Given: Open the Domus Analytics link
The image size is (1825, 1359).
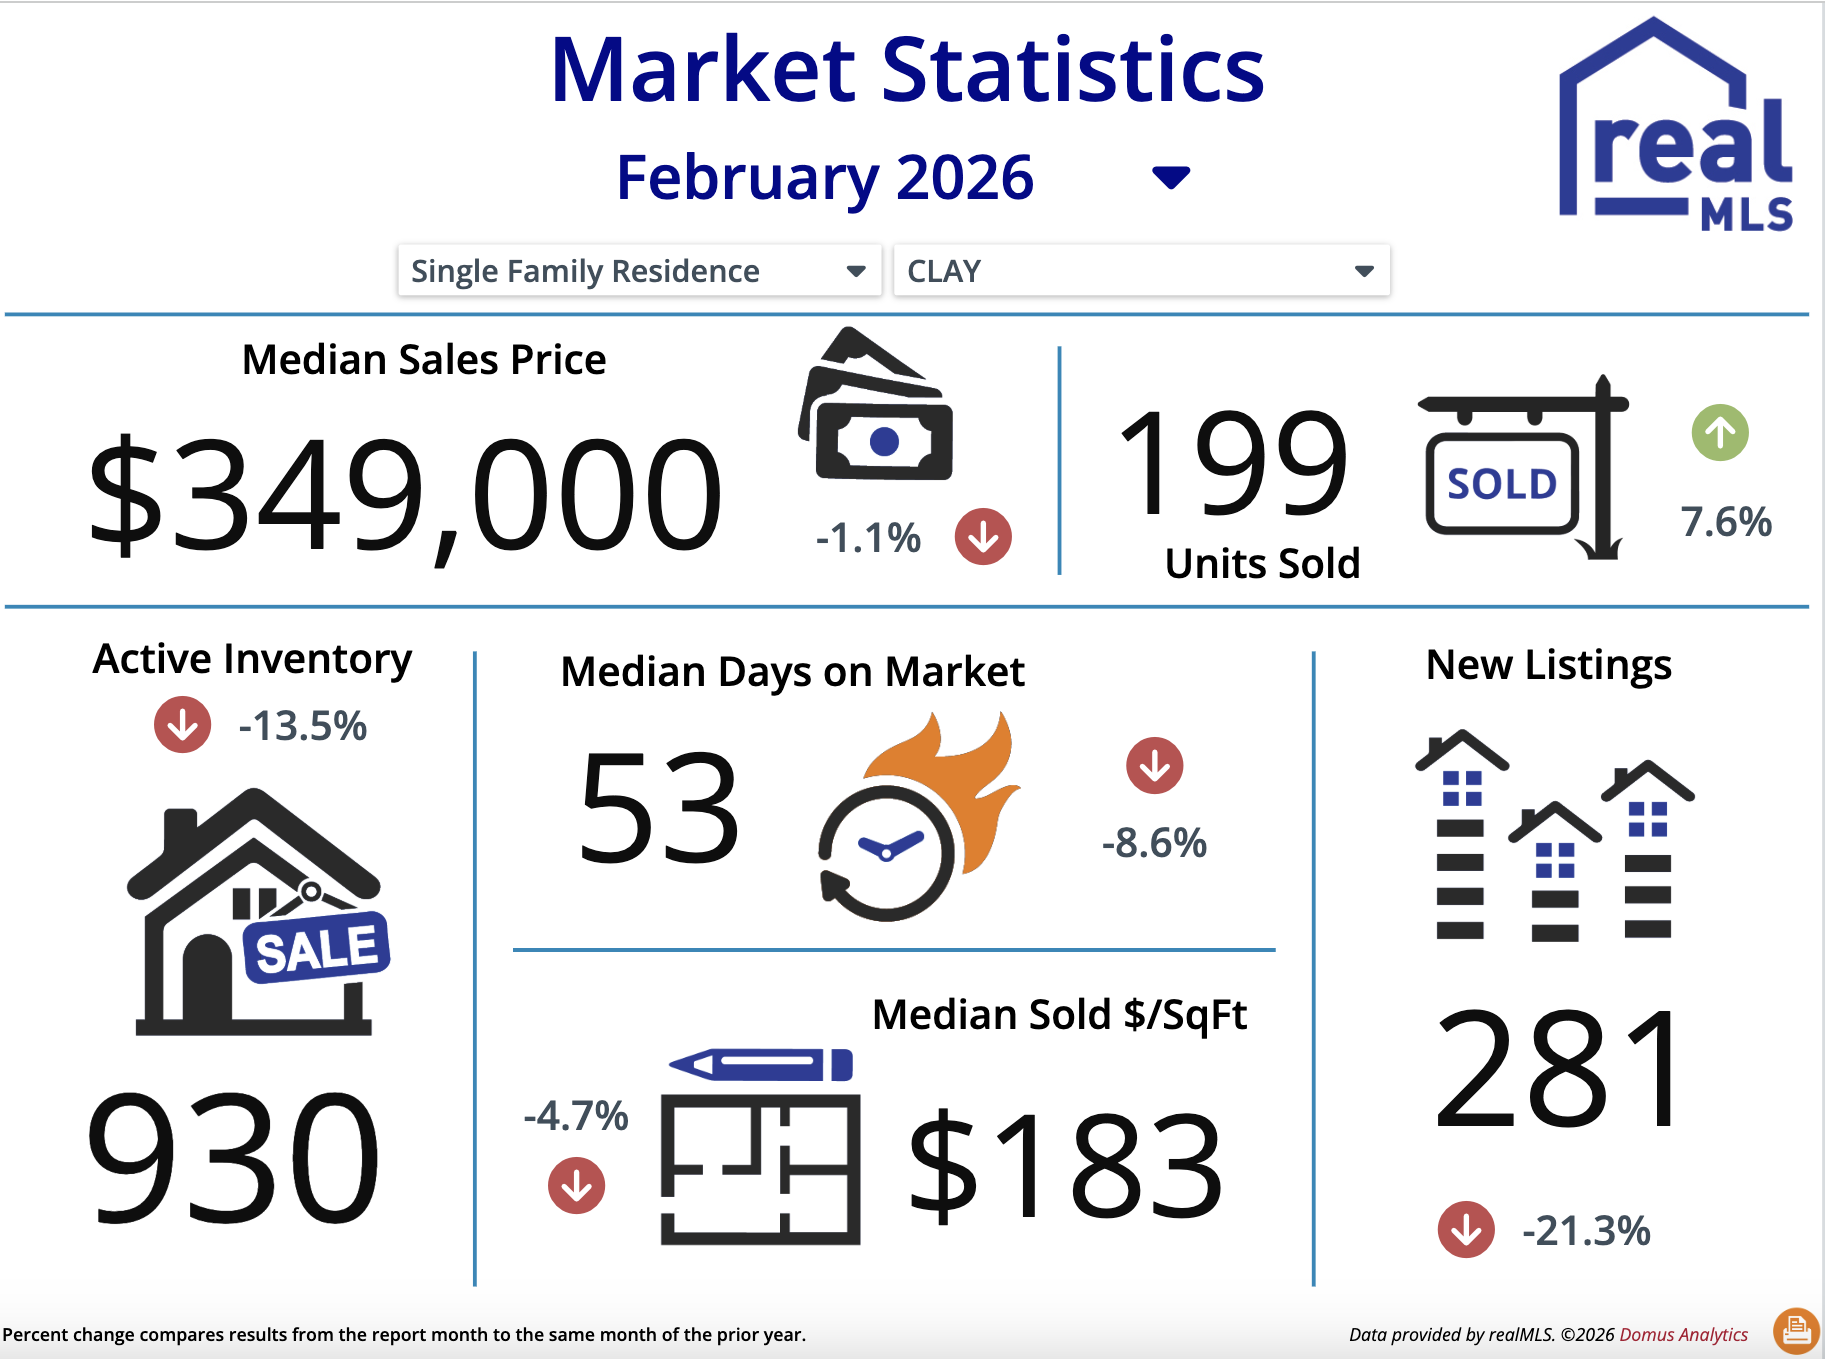Looking at the screenshot, I should pyautogui.click(x=1684, y=1335).
